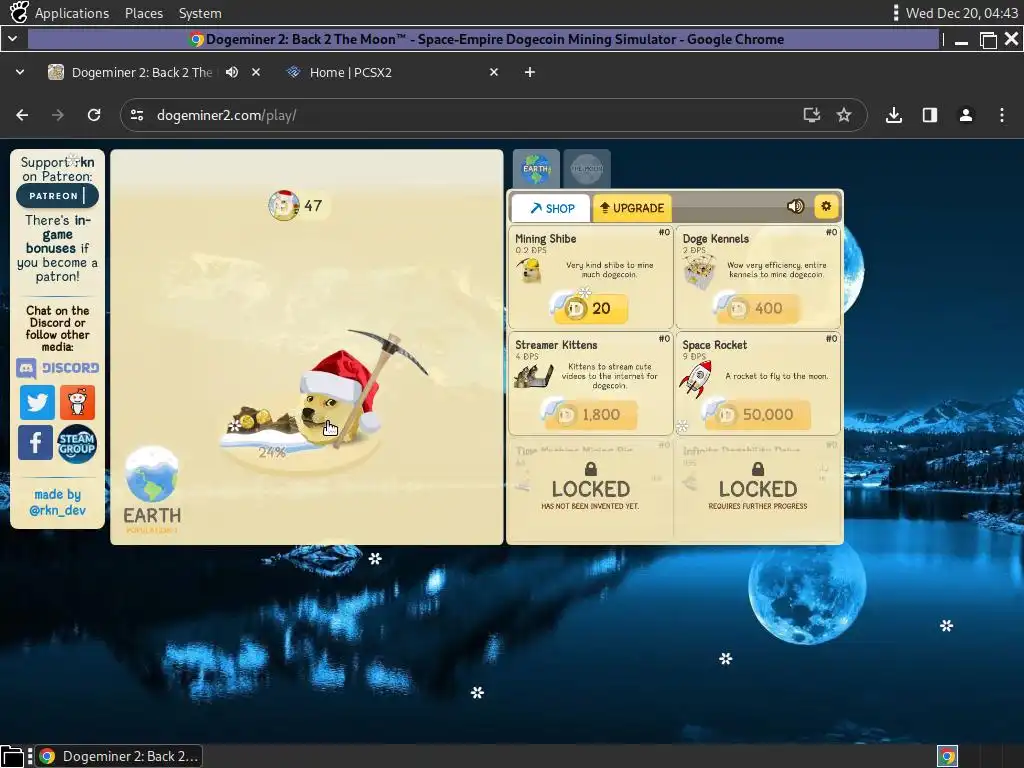Open Chrome profile icon
1024x768 pixels.
(x=966, y=115)
